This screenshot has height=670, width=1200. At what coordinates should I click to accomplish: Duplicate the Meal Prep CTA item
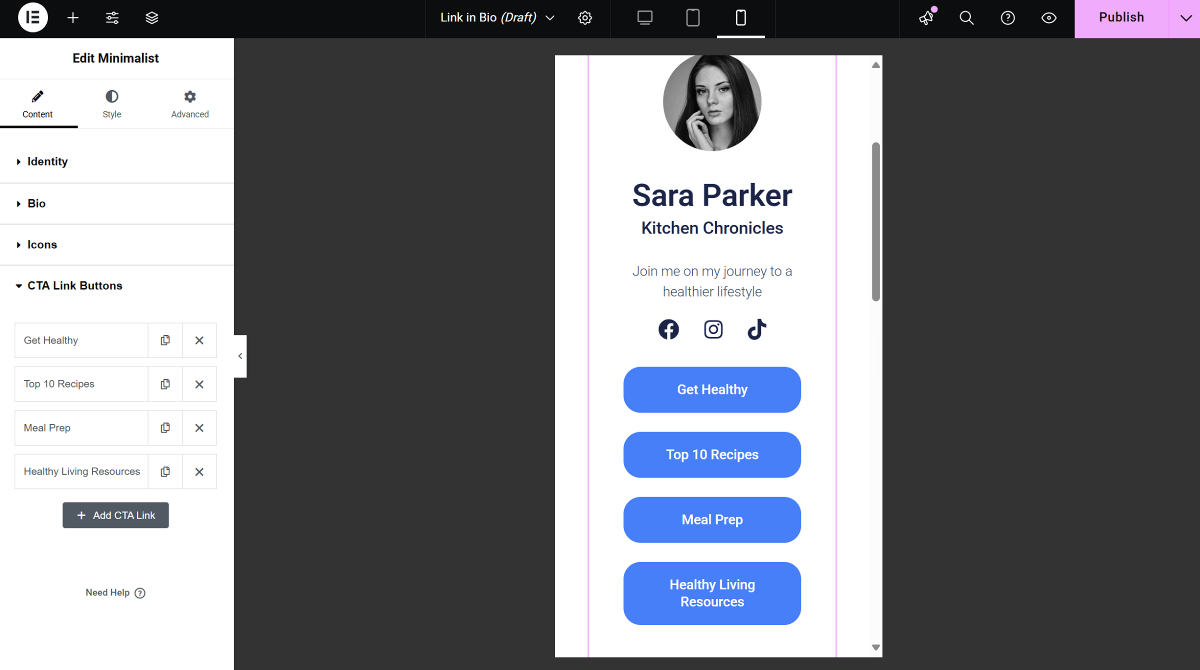165,428
